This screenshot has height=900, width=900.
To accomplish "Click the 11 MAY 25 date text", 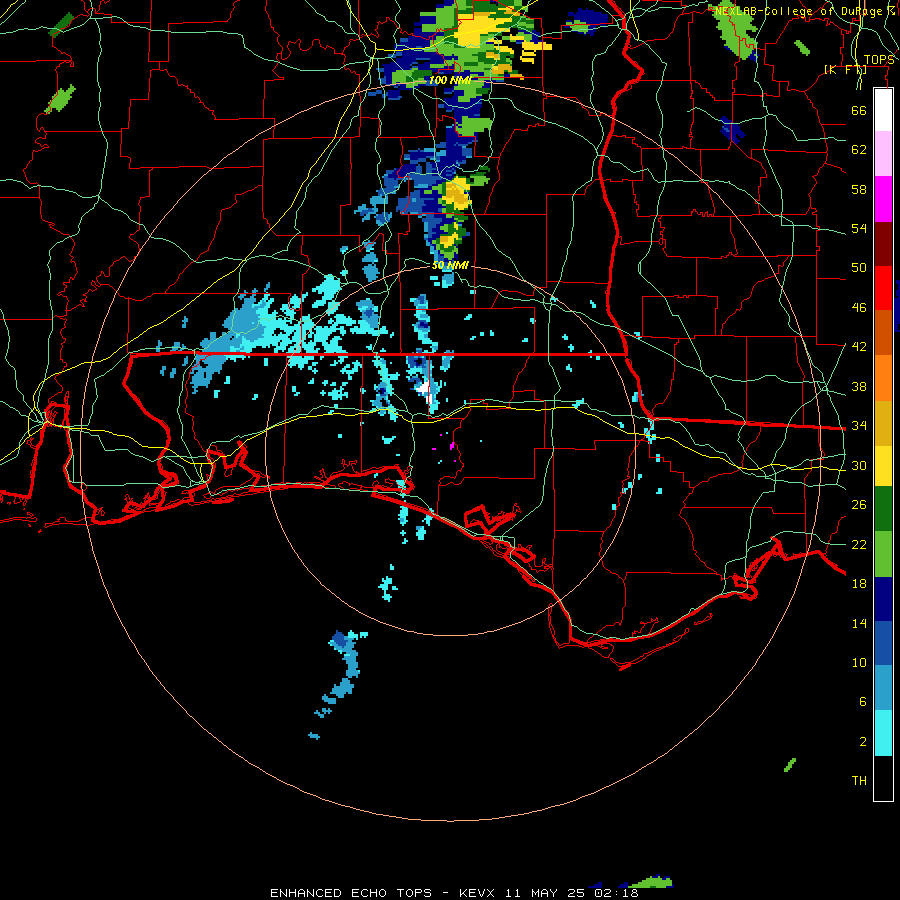I will (x=545, y=893).
